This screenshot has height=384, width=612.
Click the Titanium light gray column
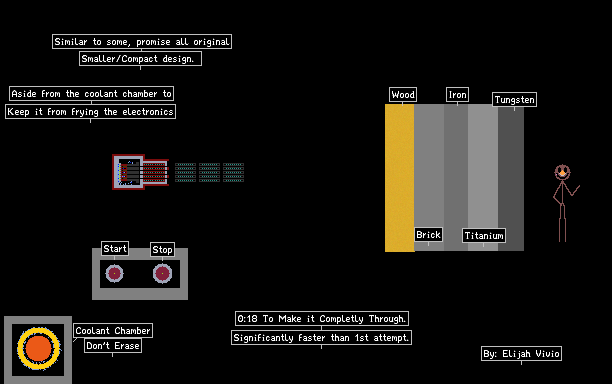483,178
